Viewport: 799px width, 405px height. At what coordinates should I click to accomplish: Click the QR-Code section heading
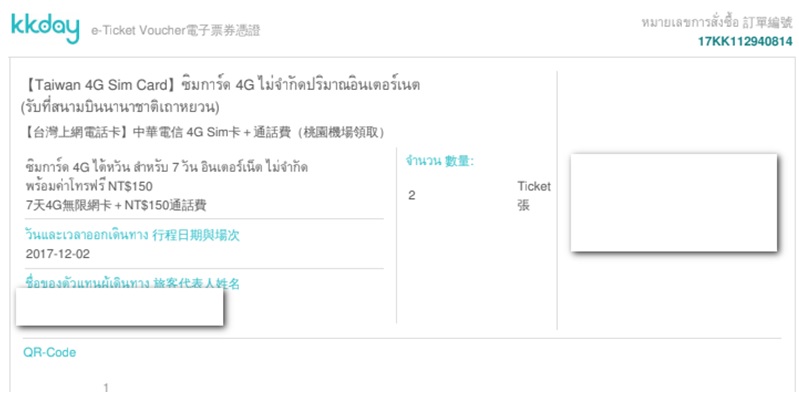click(x=49, y=353)
